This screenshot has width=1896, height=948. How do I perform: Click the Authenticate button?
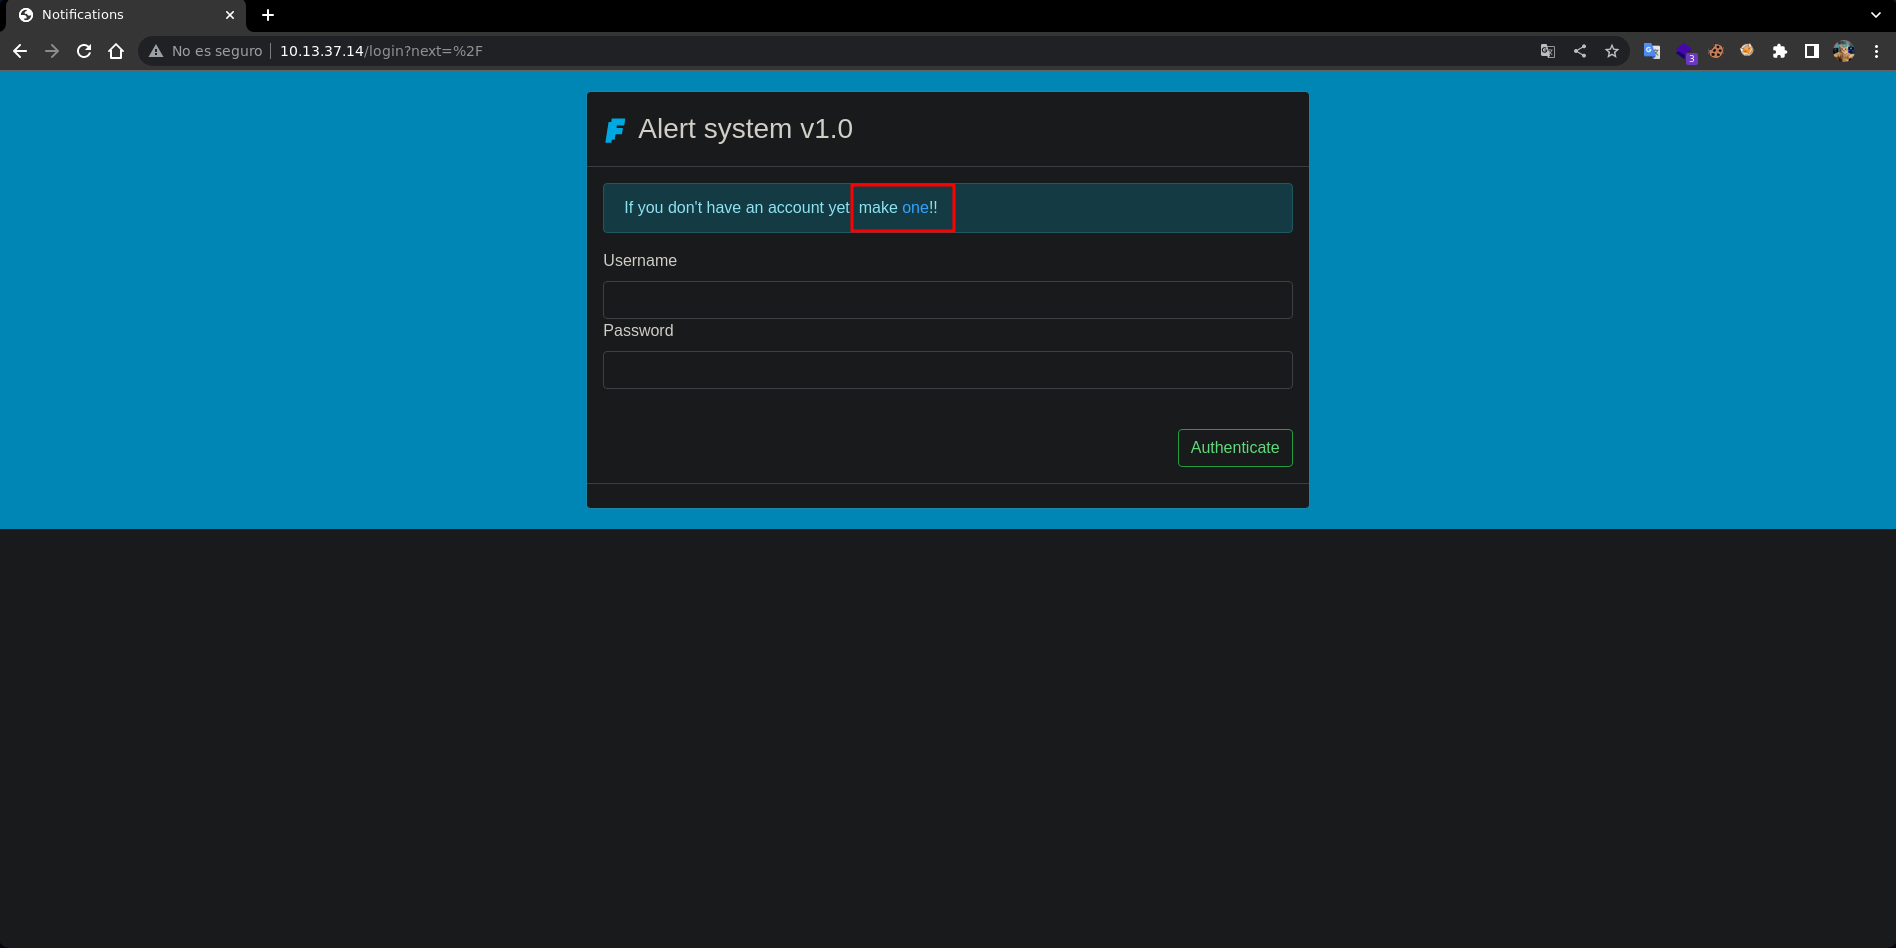[x=1235, y=448]
